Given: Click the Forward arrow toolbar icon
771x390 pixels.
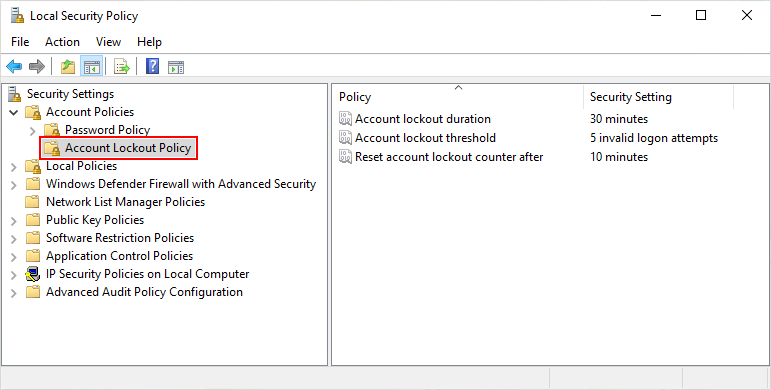Looking at the screenshot, I should pos(37,66).
